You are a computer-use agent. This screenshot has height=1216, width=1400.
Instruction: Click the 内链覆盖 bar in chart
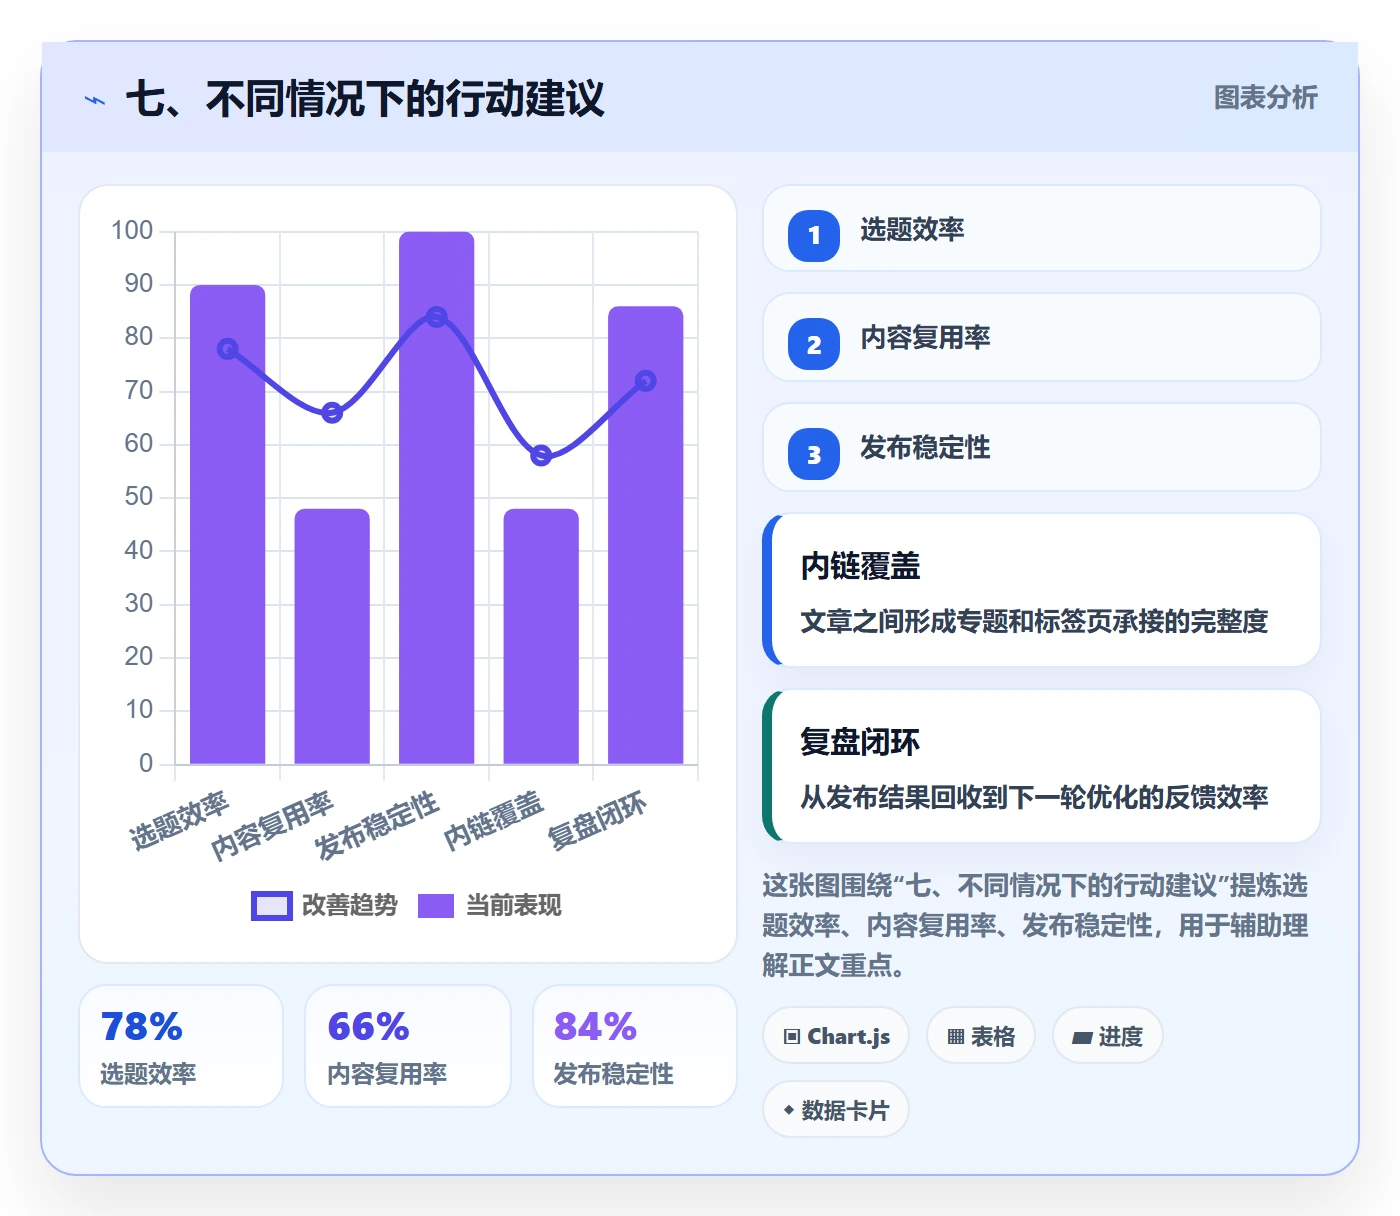541,637
